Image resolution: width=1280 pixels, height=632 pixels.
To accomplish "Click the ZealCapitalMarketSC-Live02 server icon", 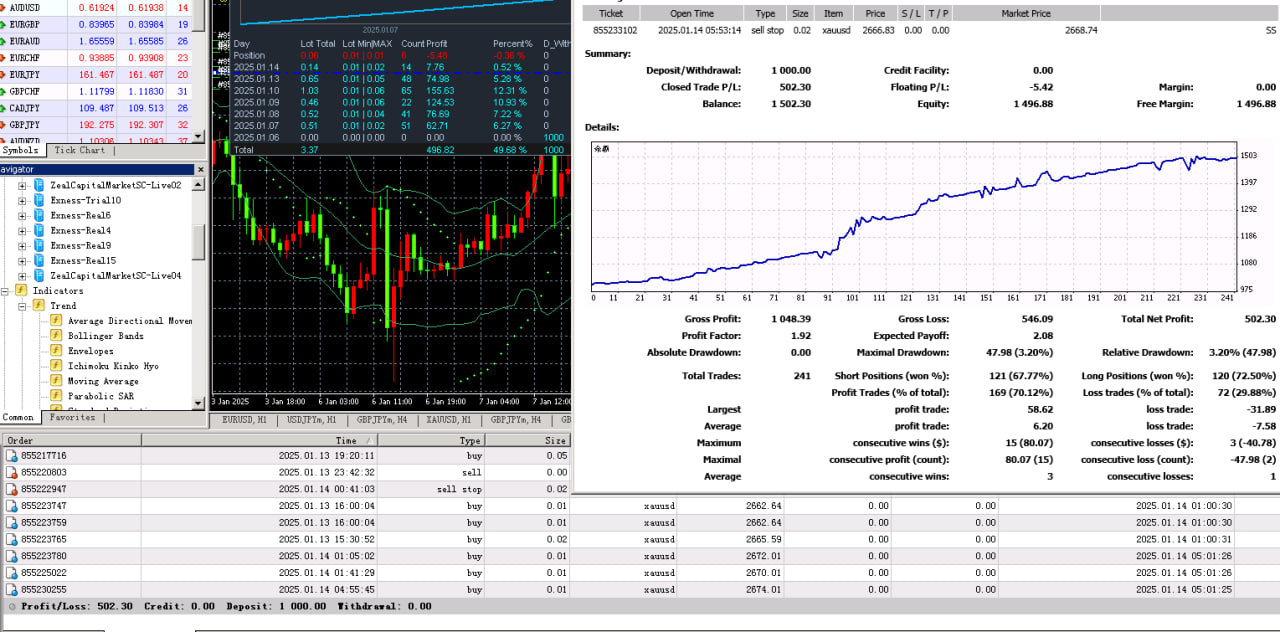I will click(39, 185).
